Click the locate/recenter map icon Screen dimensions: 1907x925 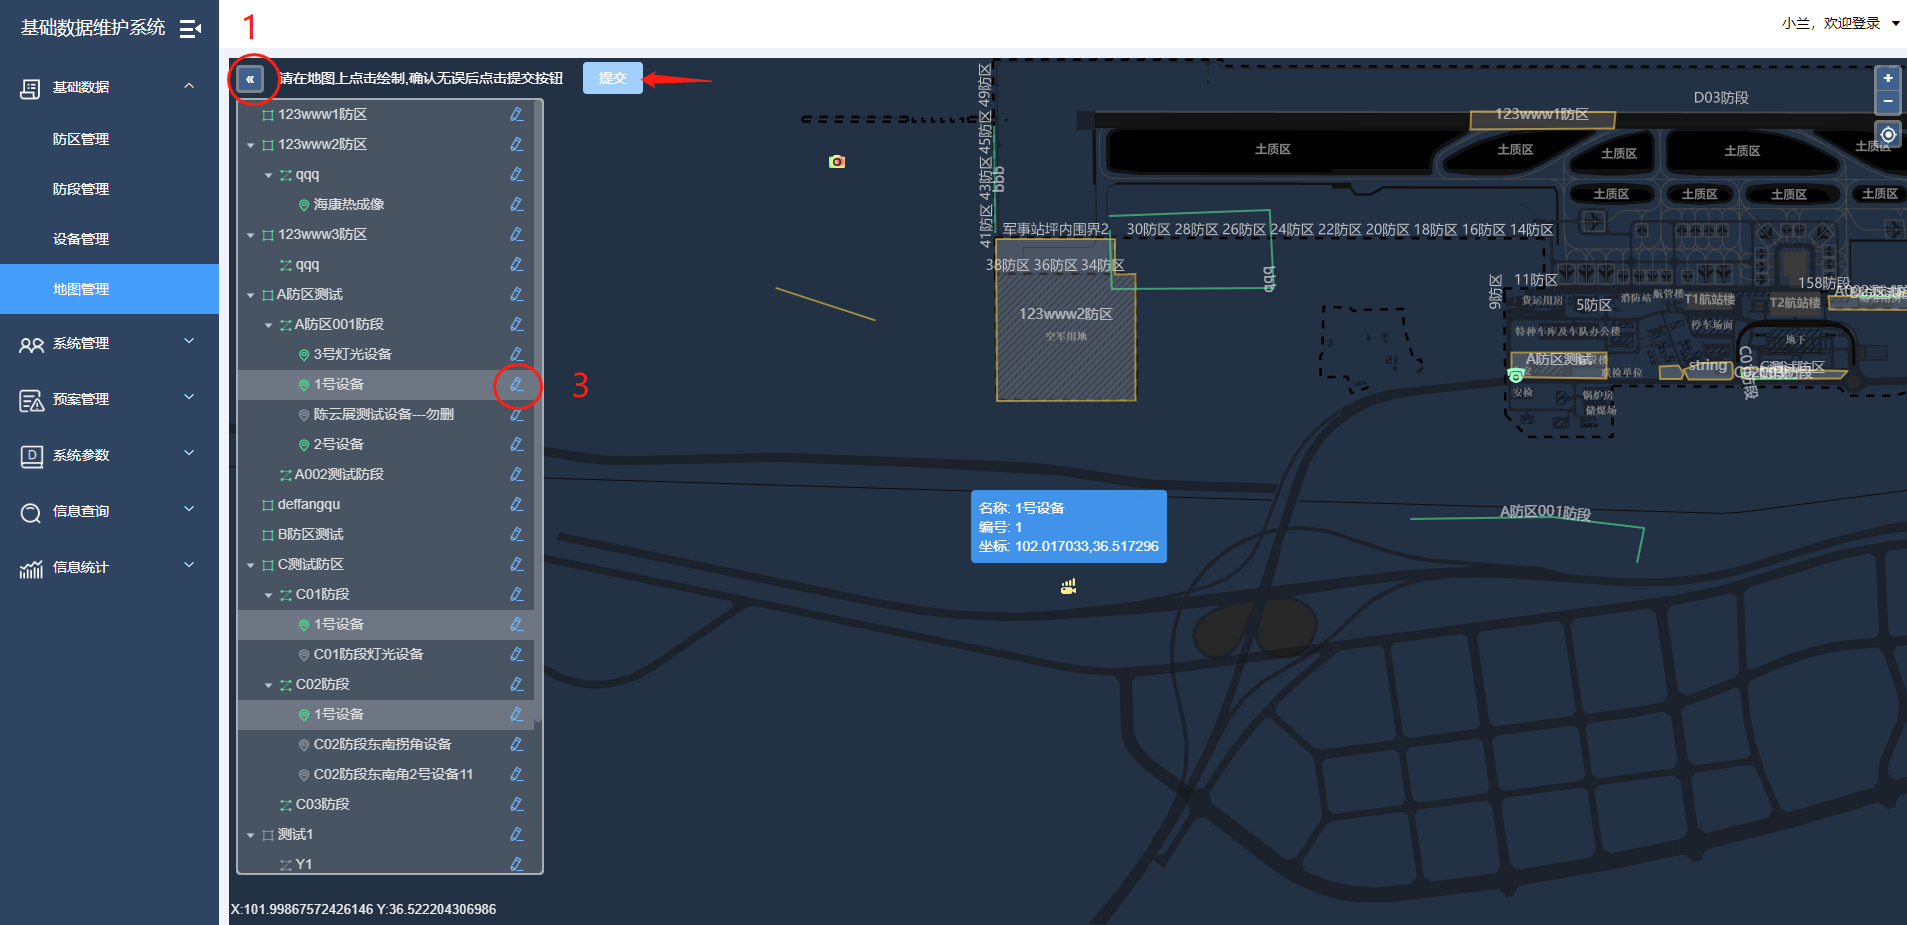[x=1887, y=134]
